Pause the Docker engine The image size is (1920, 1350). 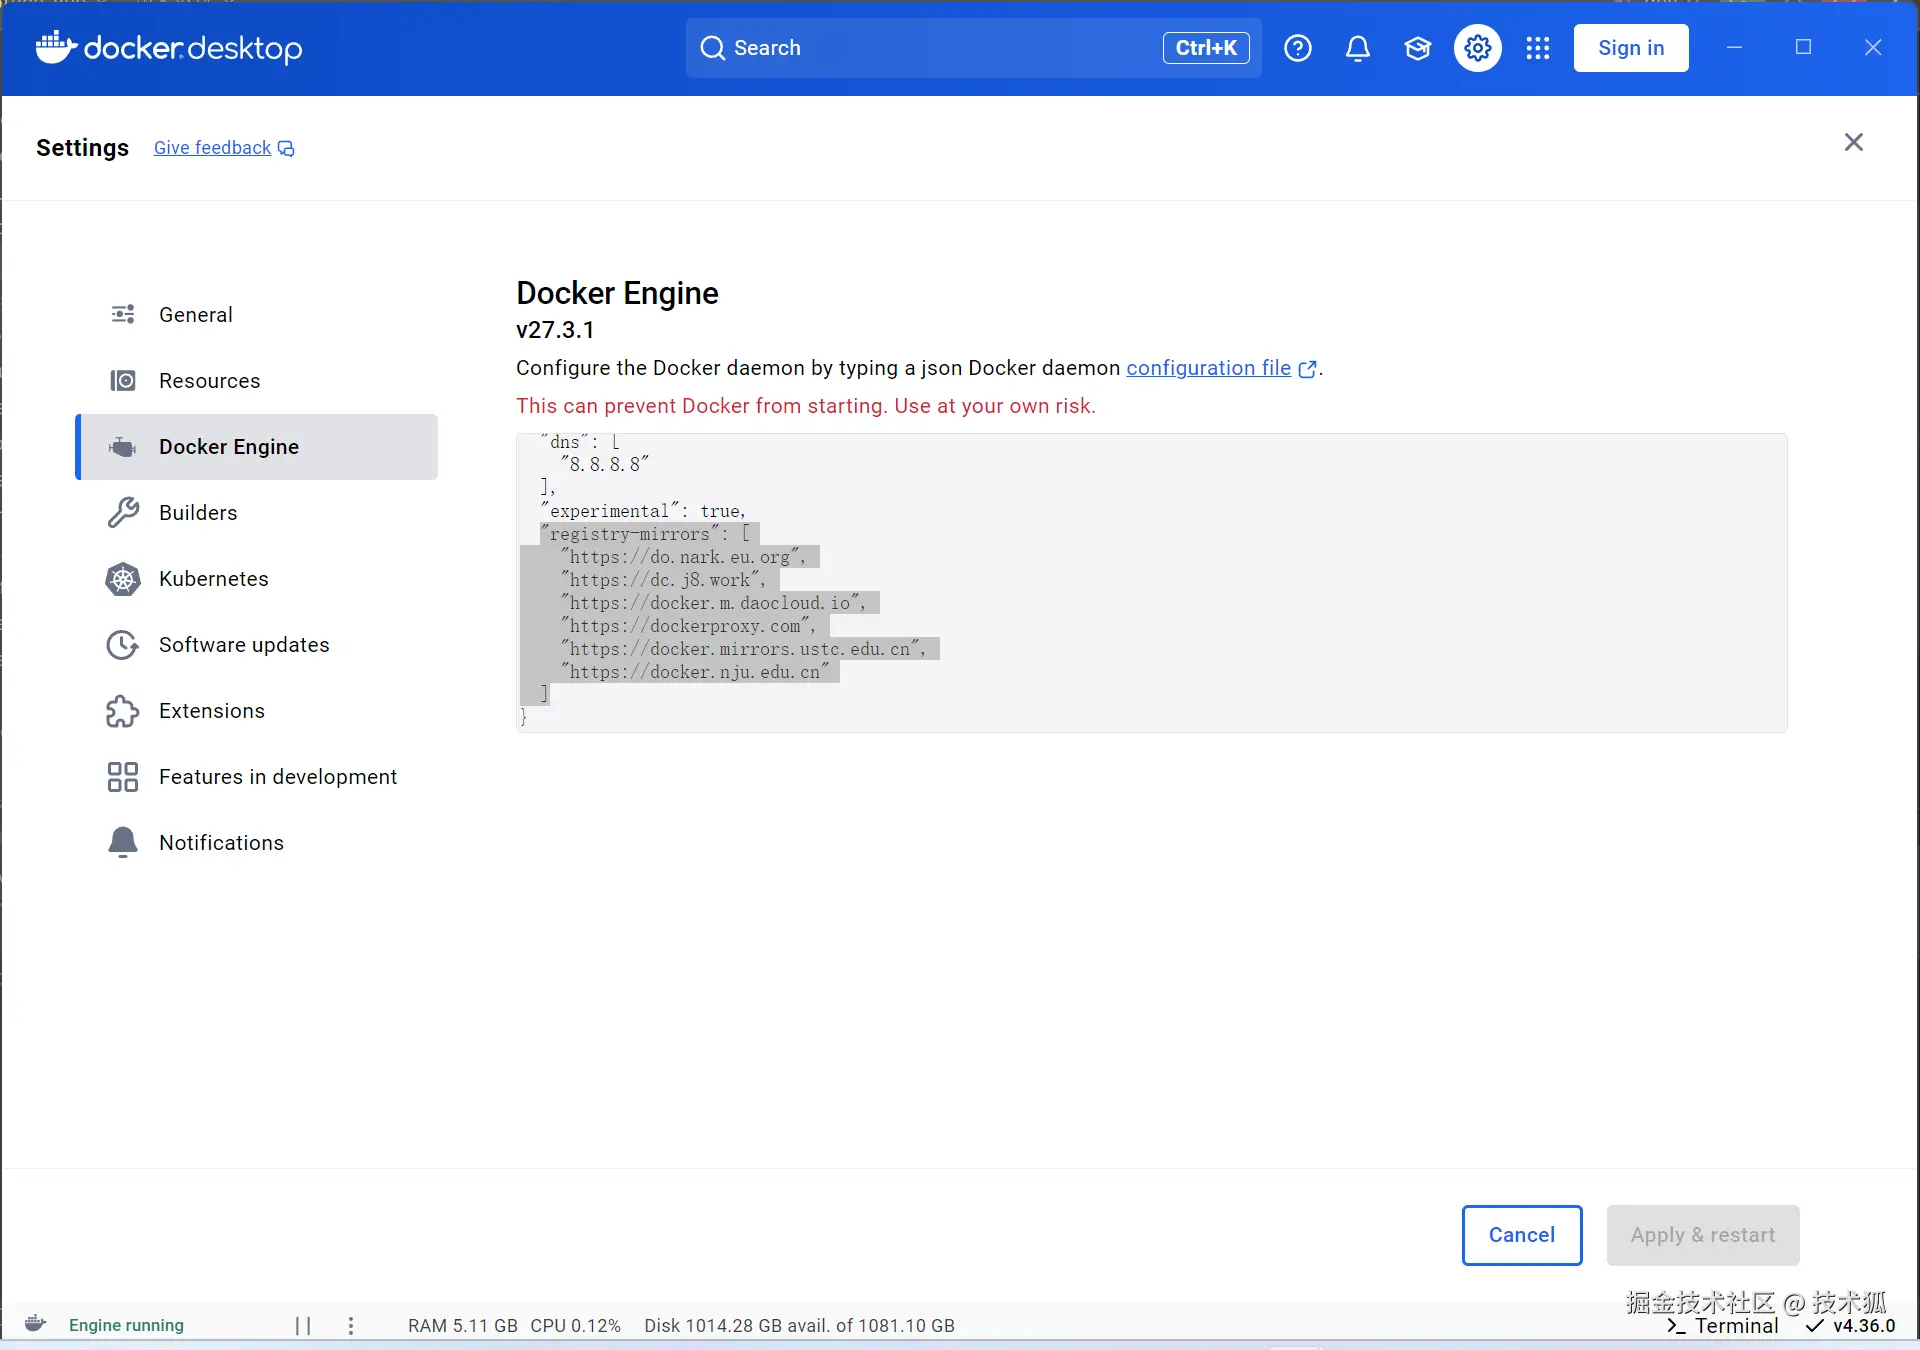pyautogui.click(x=303, y=1325)
